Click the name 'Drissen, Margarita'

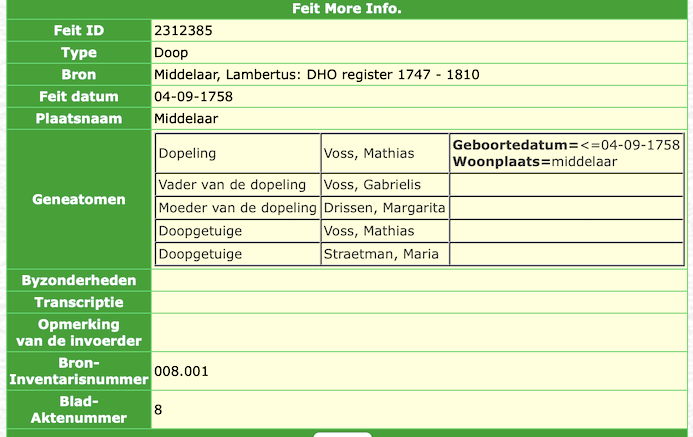click(382, 208)
